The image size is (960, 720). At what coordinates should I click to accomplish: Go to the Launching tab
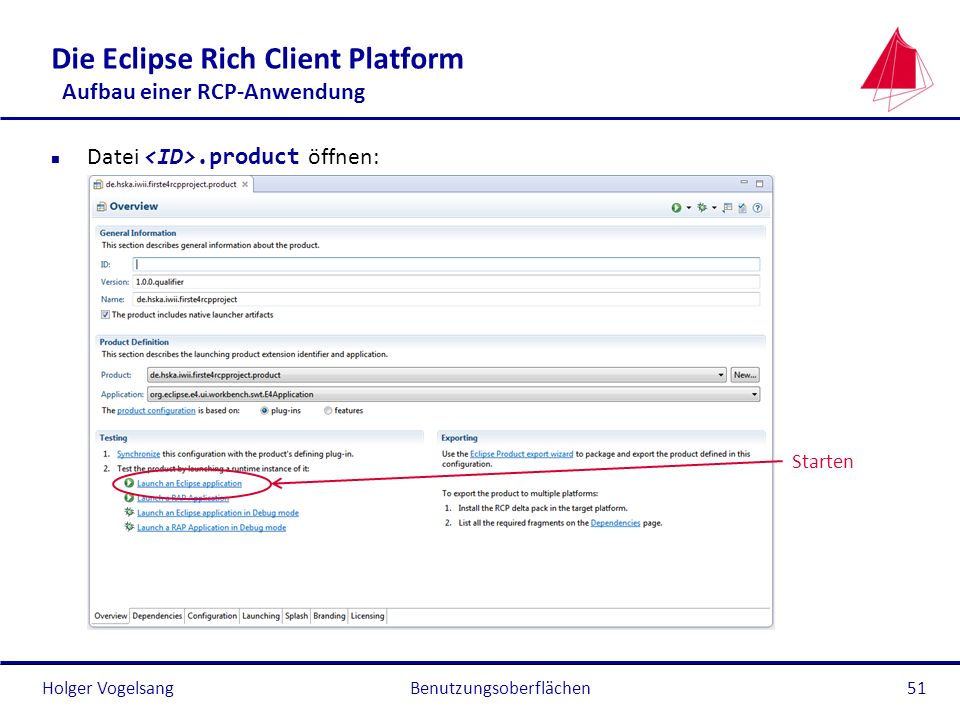click(x=261, y=616)
